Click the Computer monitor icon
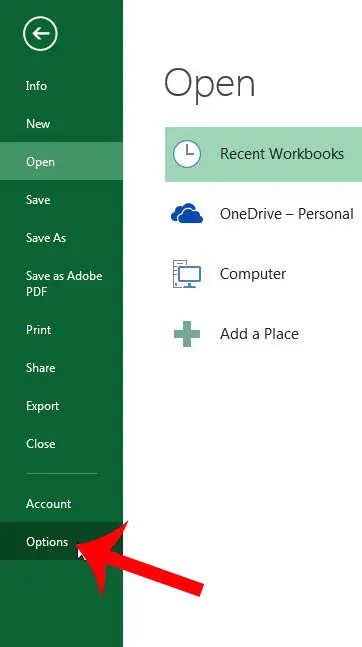This screenshot has height=647, width=362. (187, 274)
